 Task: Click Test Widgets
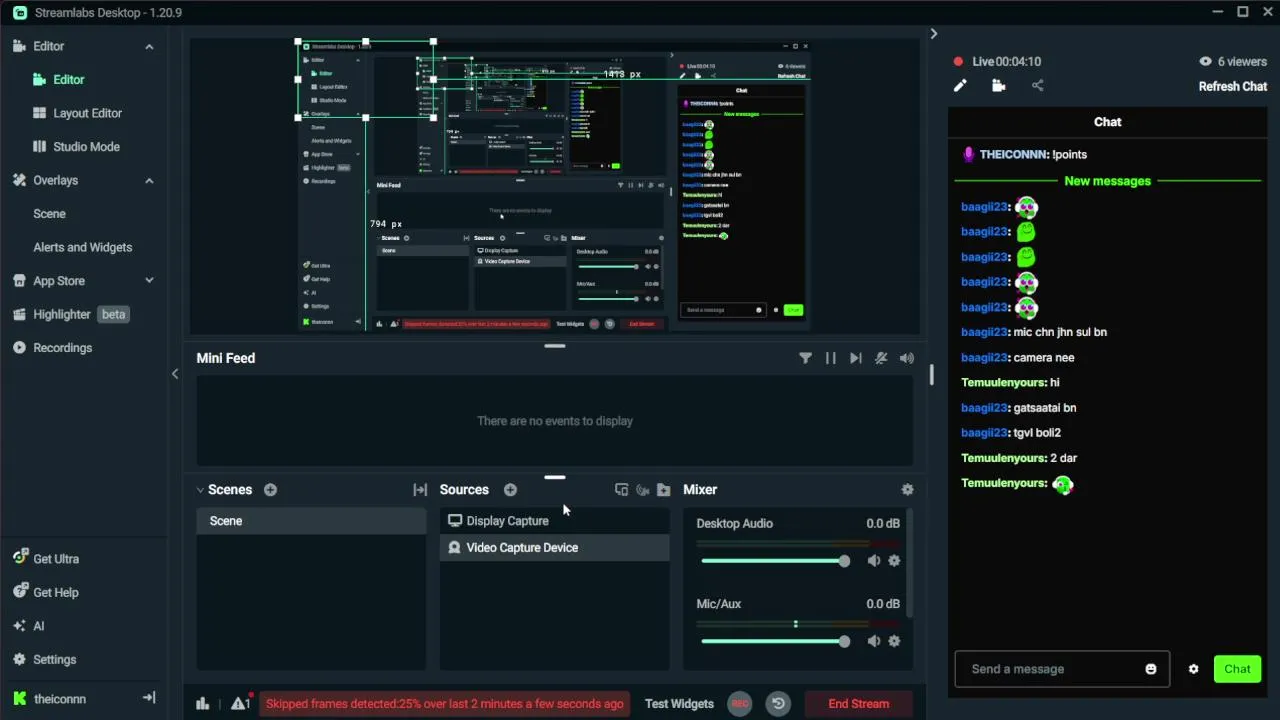[x=679, y=704]
